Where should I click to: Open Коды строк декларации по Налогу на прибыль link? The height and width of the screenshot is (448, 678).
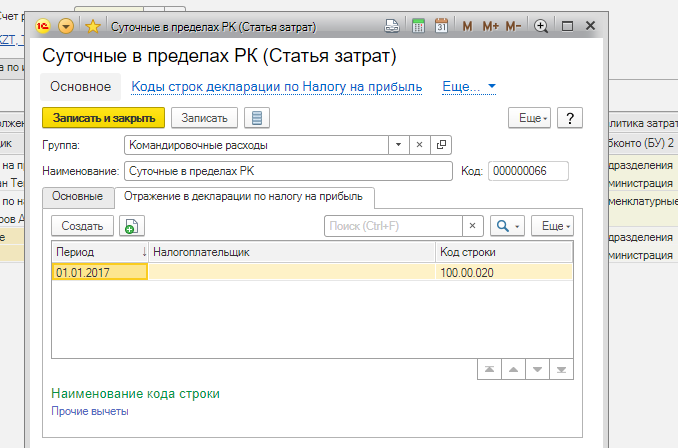[x=277, y=86]
